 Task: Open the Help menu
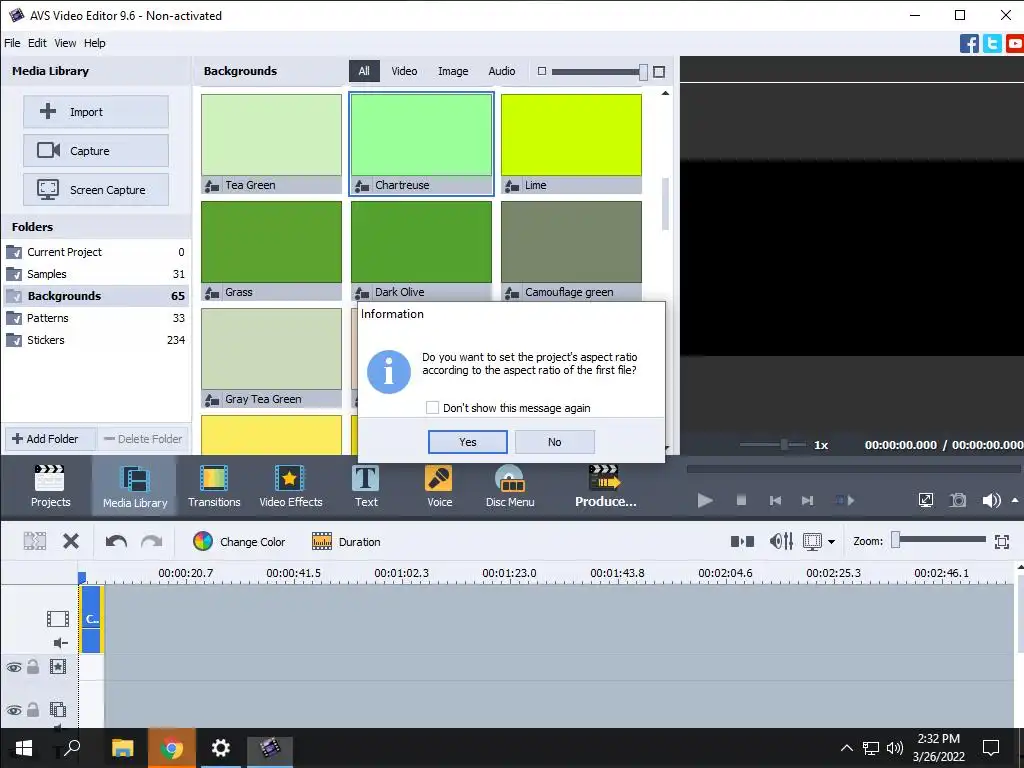tap(95, 43)
